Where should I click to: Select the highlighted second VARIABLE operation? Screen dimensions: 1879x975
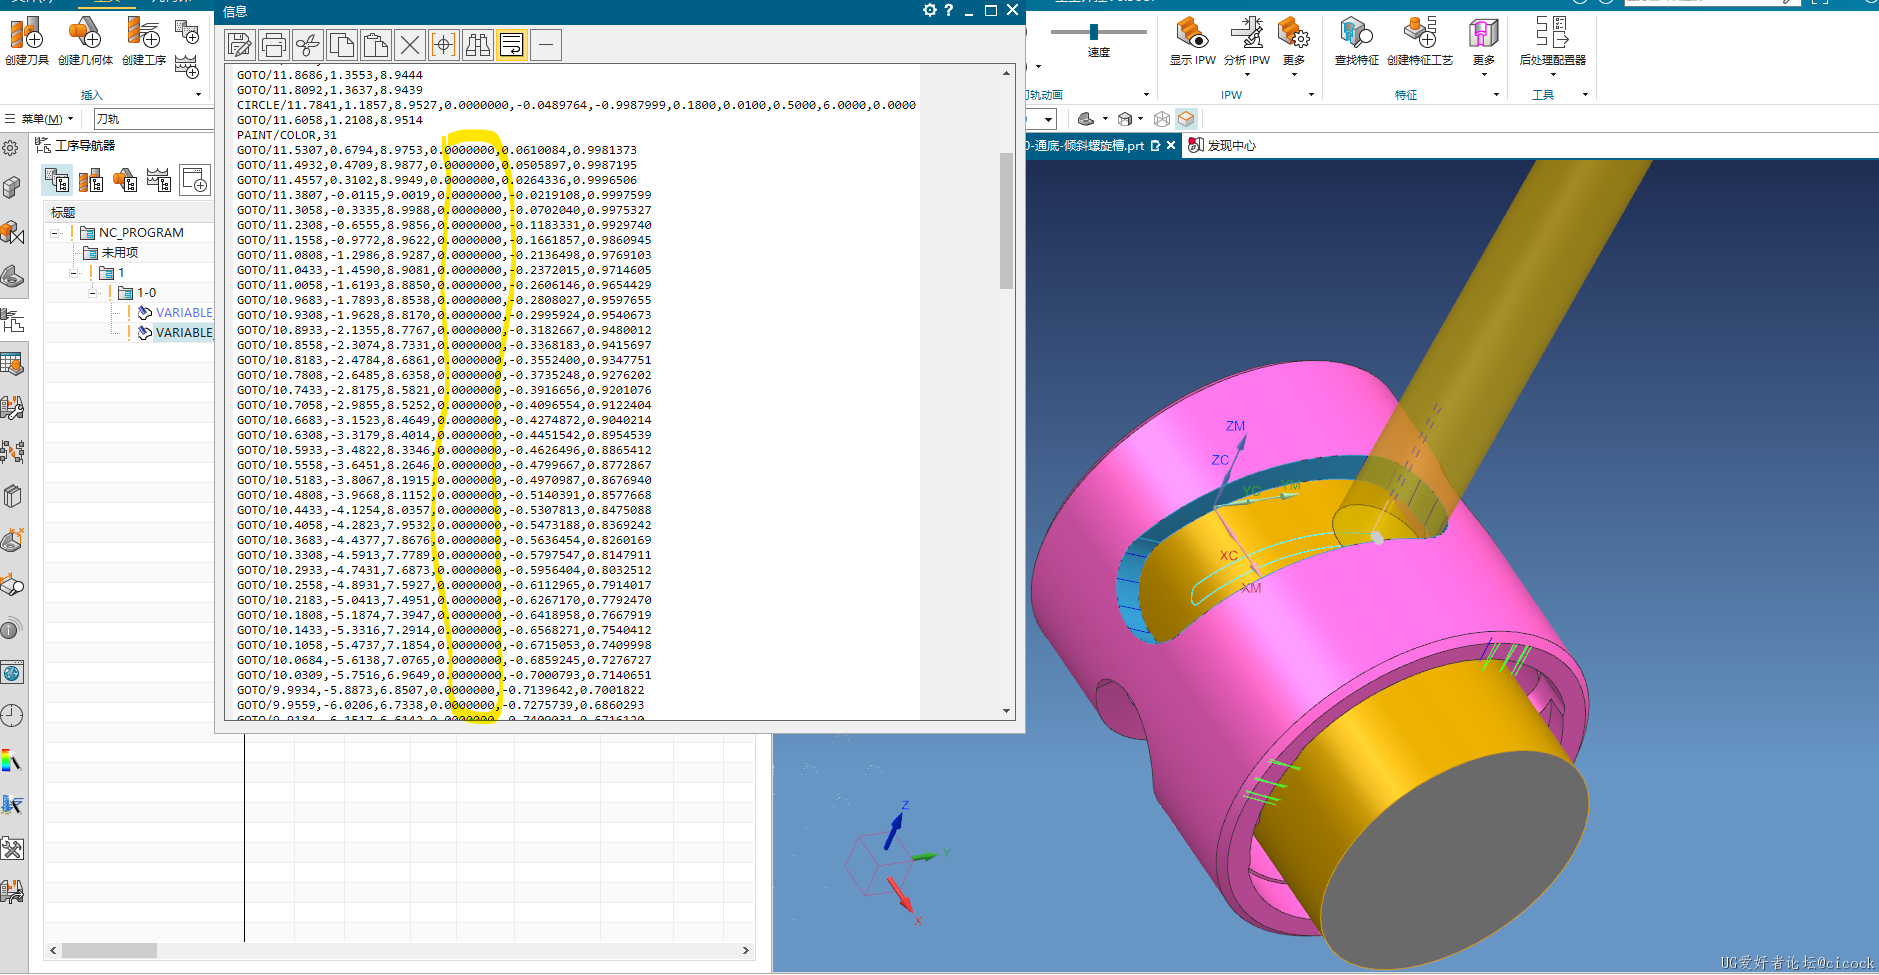184,333
